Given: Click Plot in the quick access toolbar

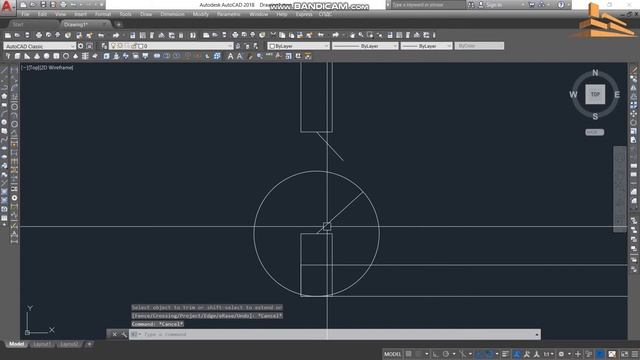Looking at the screenshot, I should click(x=63, y=5).
